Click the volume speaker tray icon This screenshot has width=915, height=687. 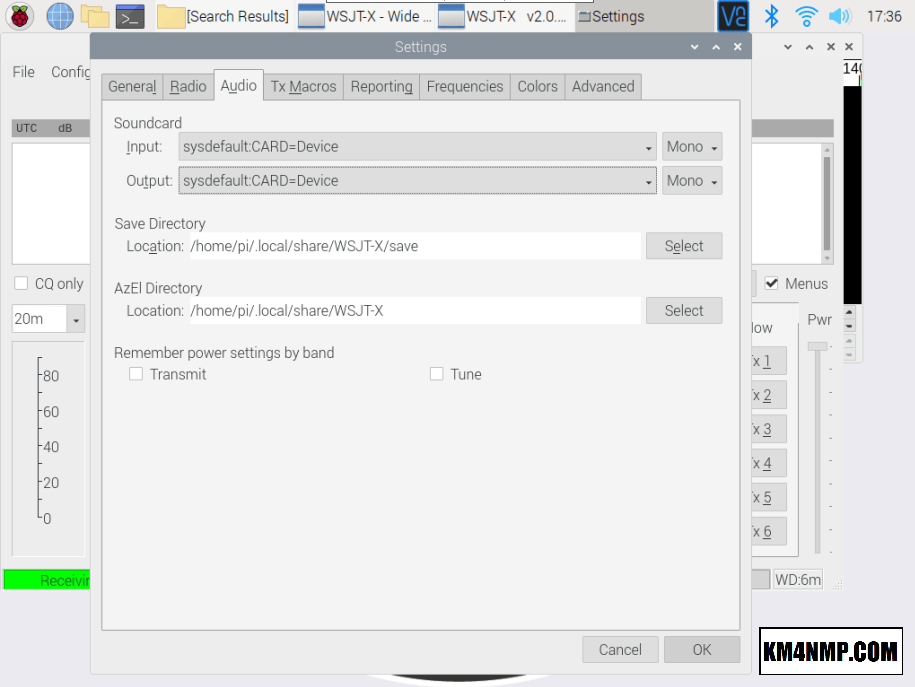point(839,16)
